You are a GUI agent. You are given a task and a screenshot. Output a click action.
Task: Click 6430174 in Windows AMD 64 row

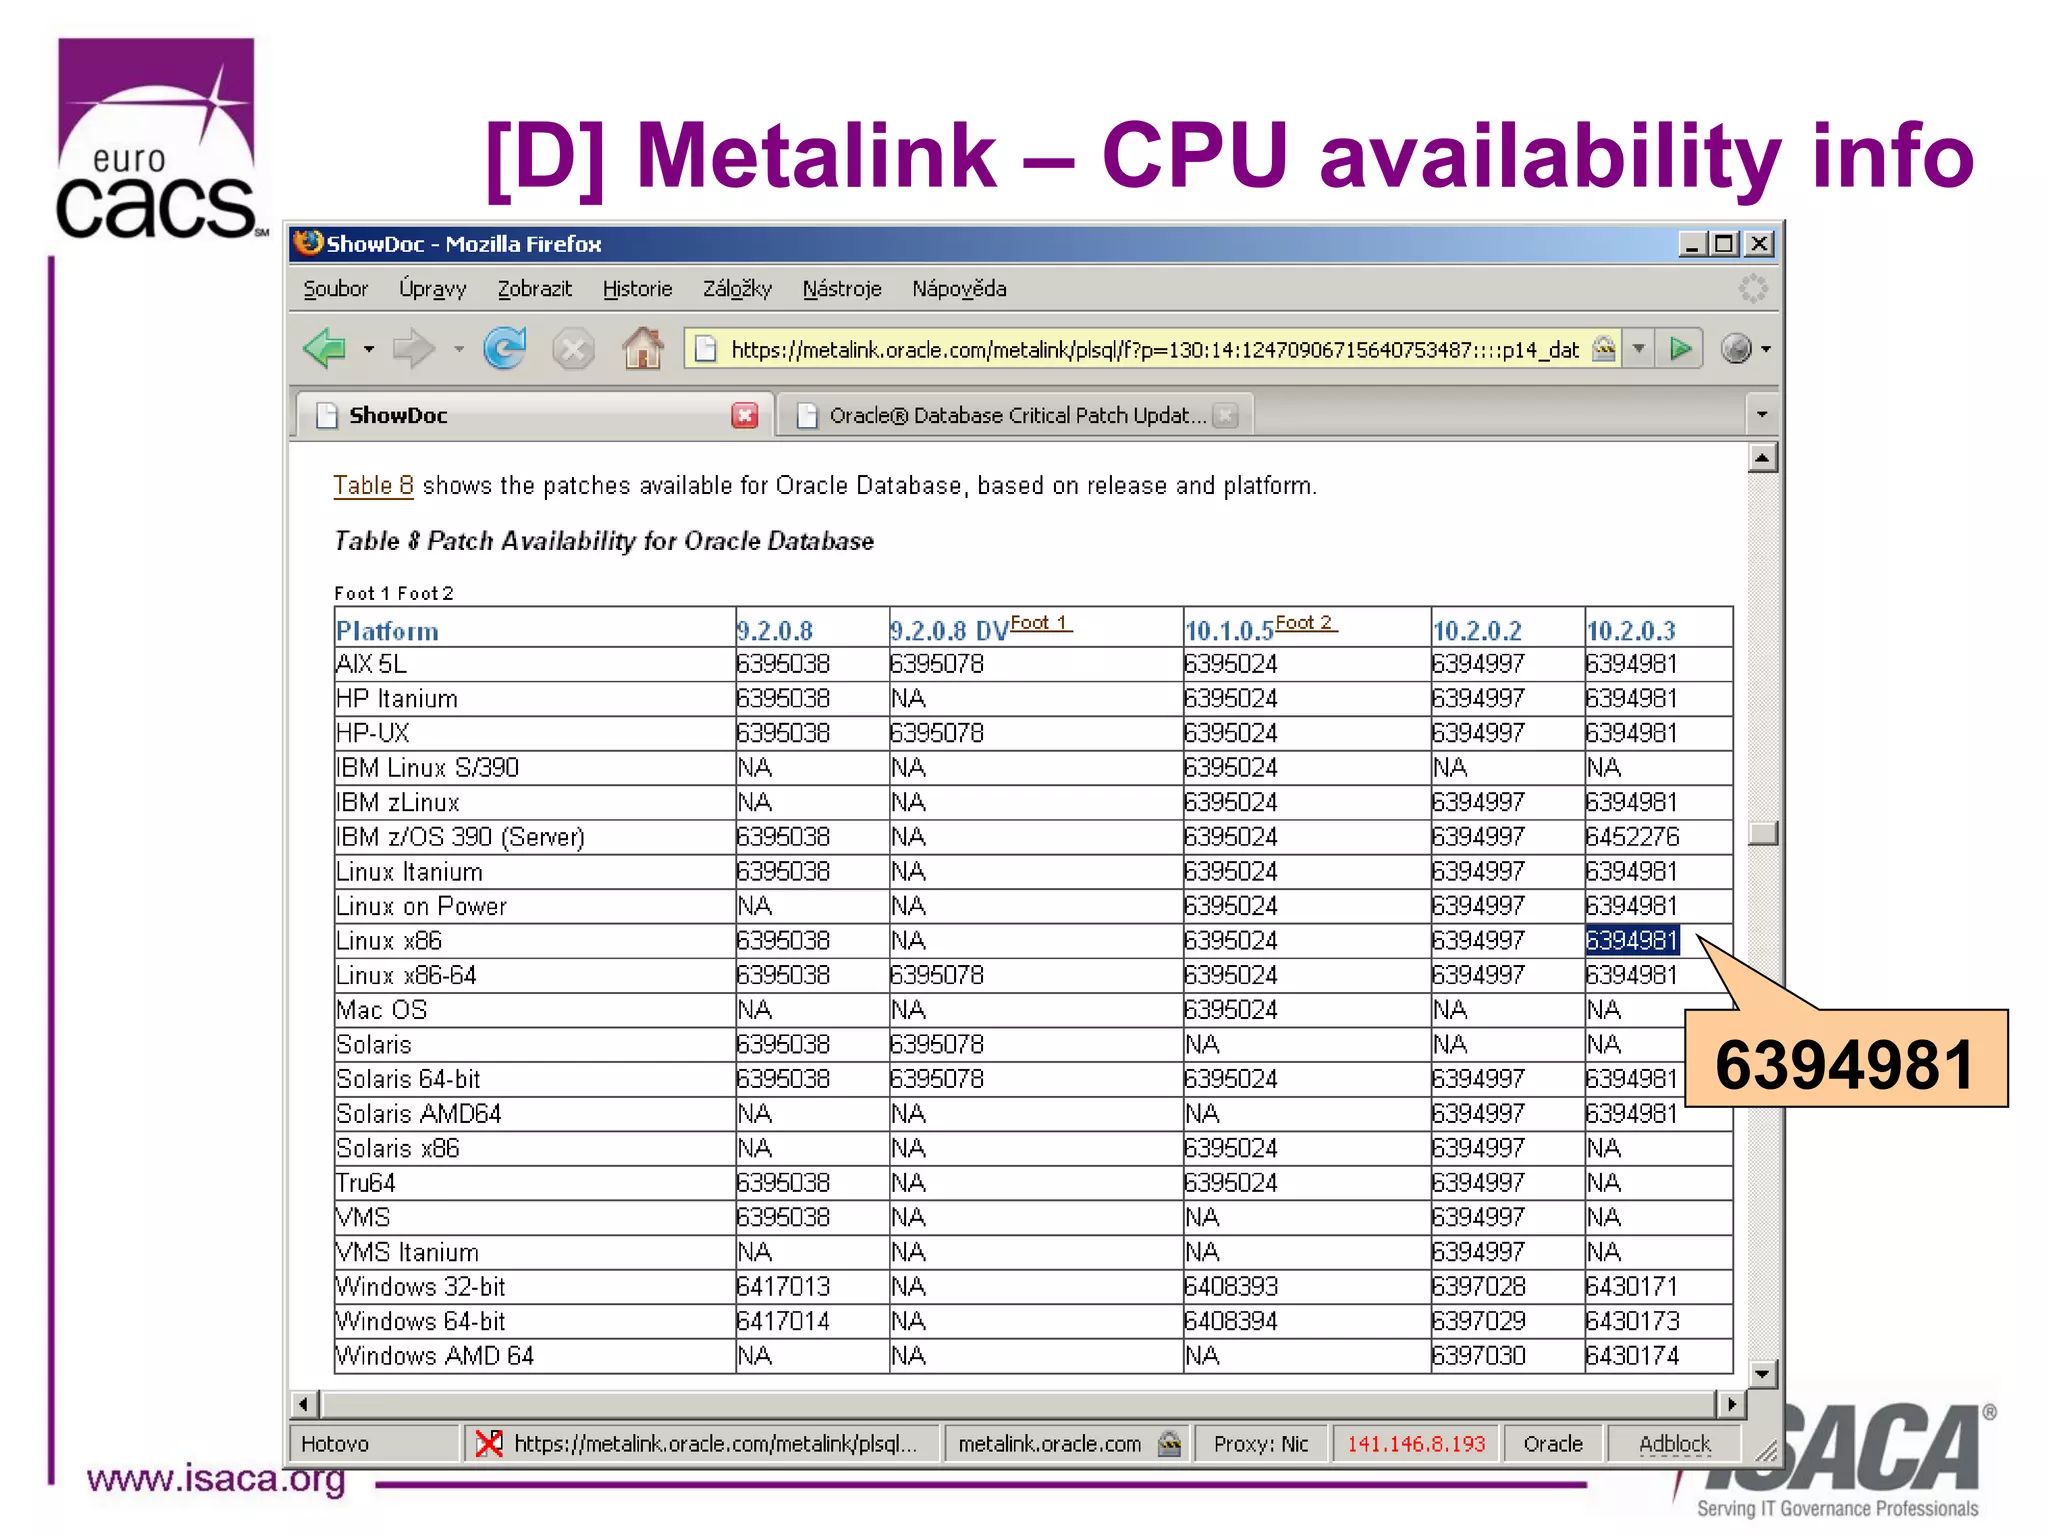click(1632, 1356)
